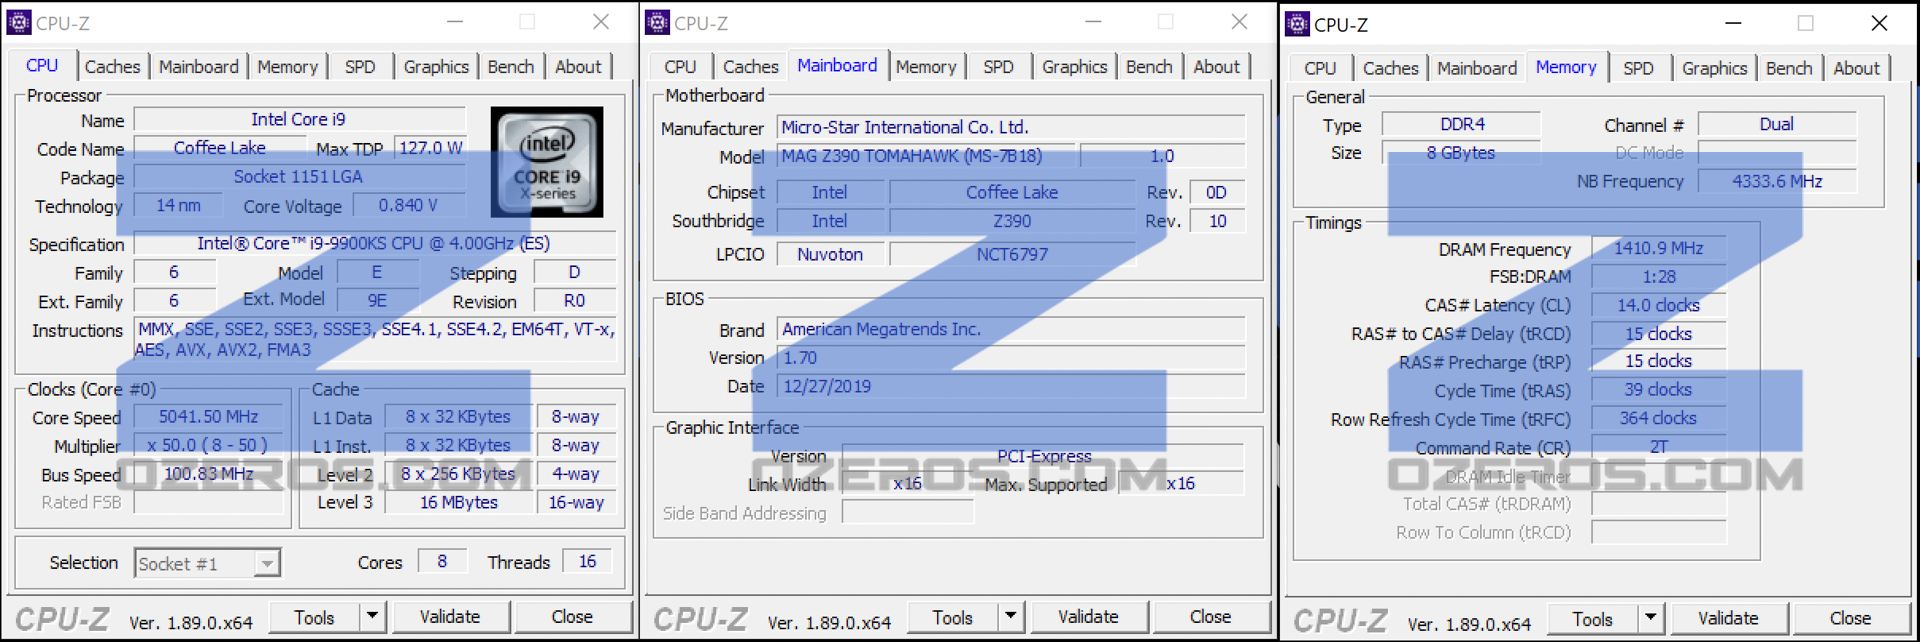Click the LPCIO value NCT6797
The image size is (1920, 642).
(1012, 254)
